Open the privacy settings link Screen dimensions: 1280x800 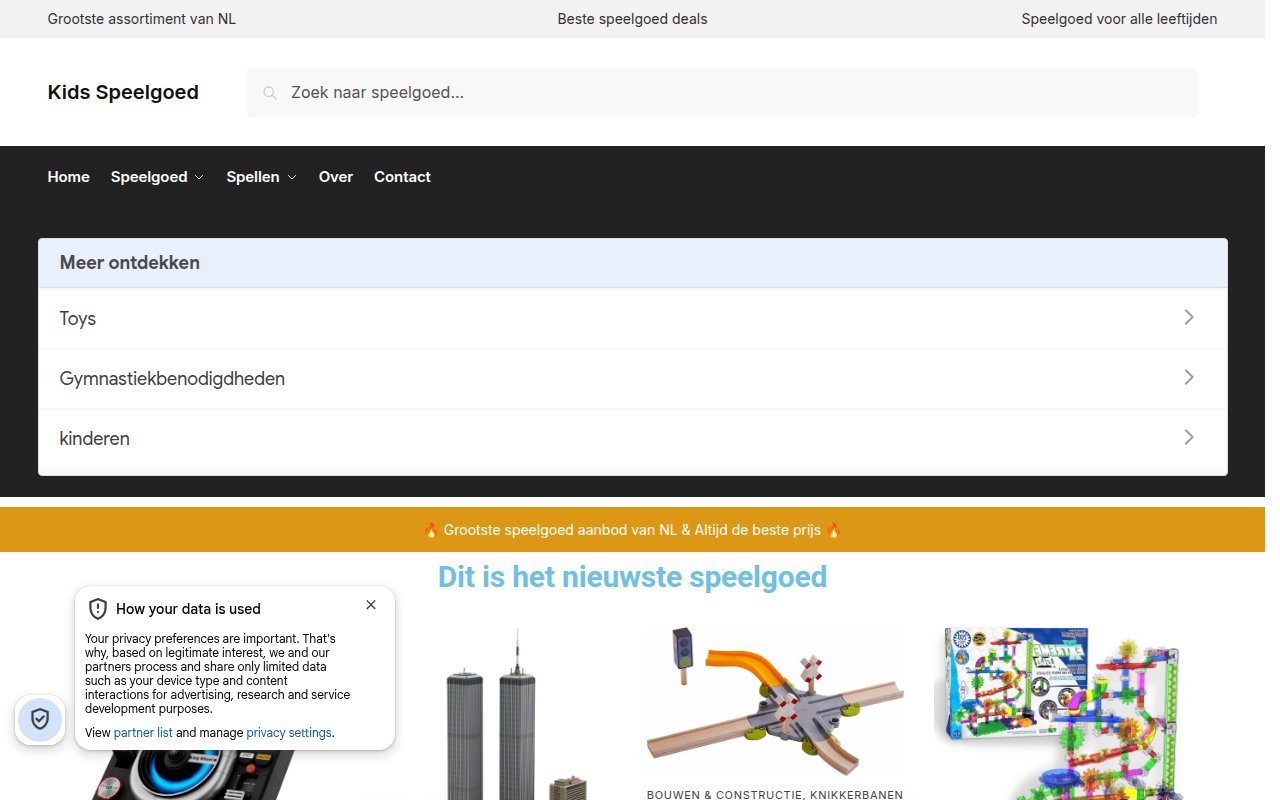click(x=289, y=733)
